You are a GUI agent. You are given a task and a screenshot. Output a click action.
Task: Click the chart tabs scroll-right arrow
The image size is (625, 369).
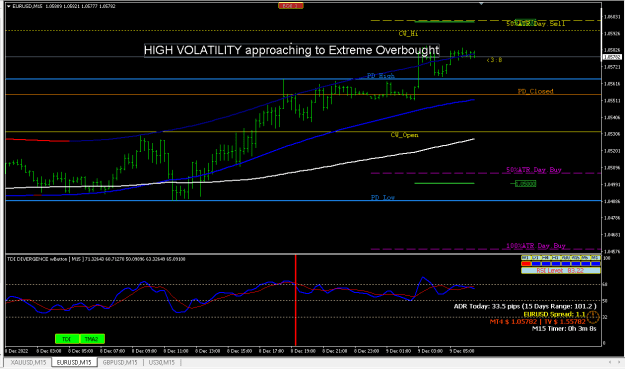(x=620, y=362)
